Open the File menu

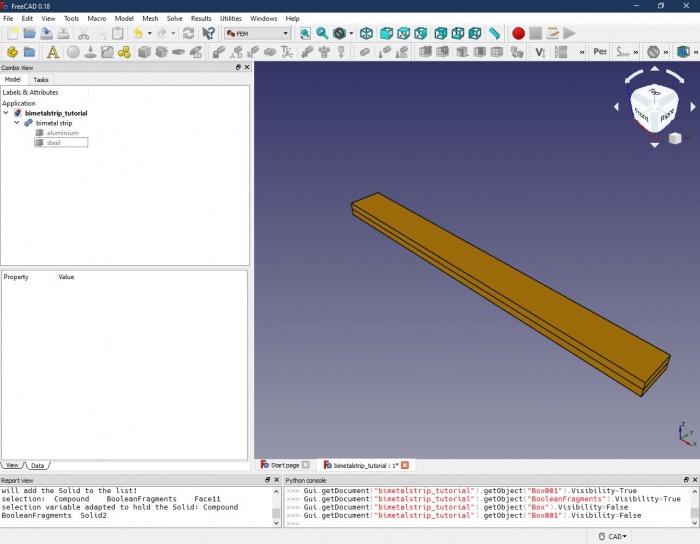click(x=8, y=18)
